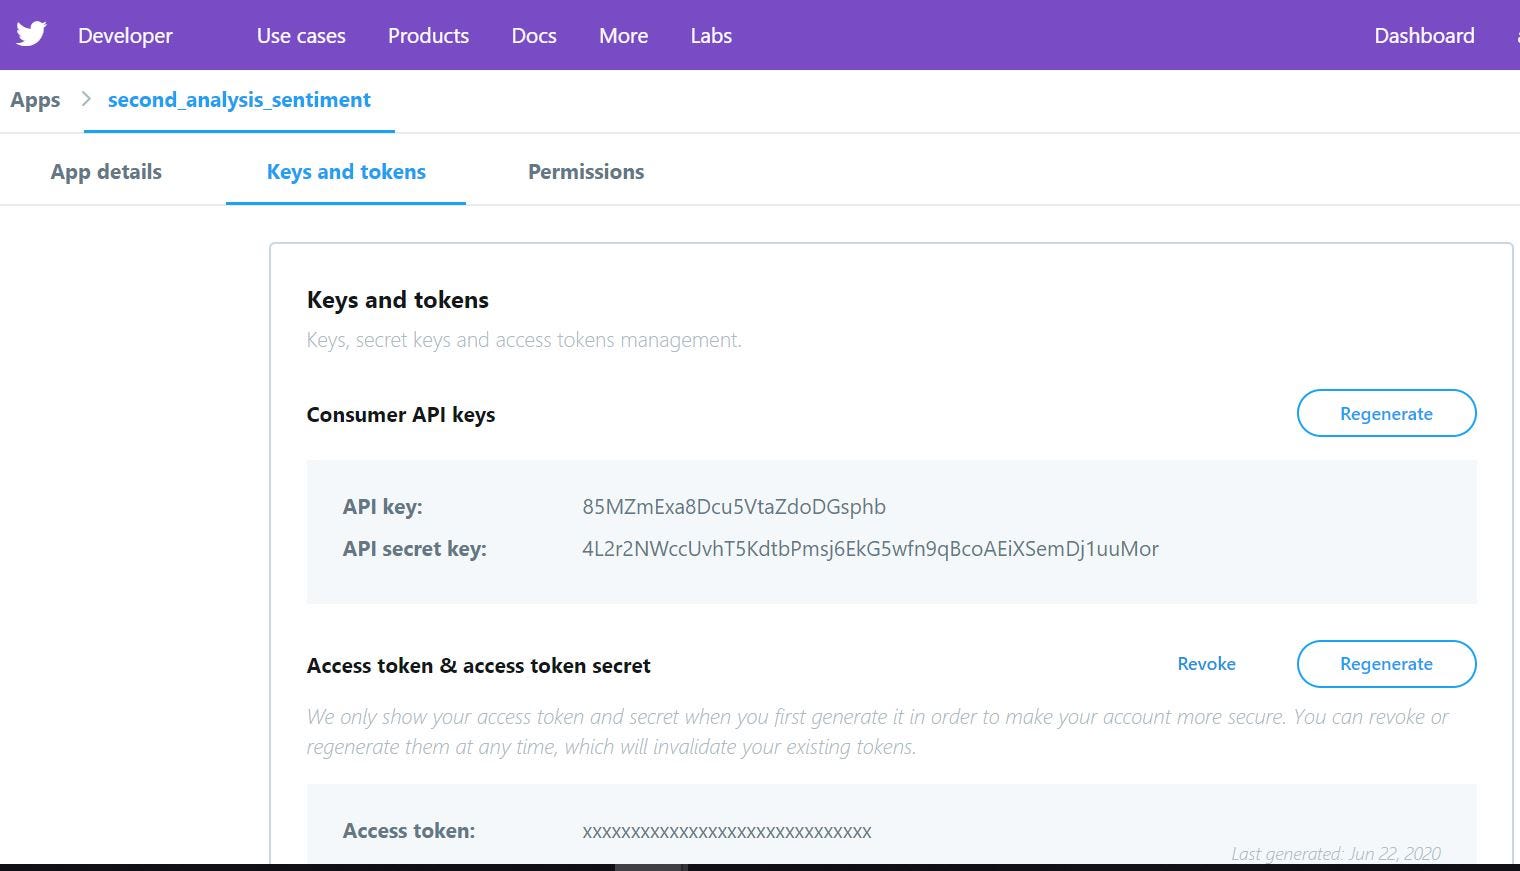Viewport: 1520px width, 871px height.
Task: Open the Labs section
Action: pos(710,35)
